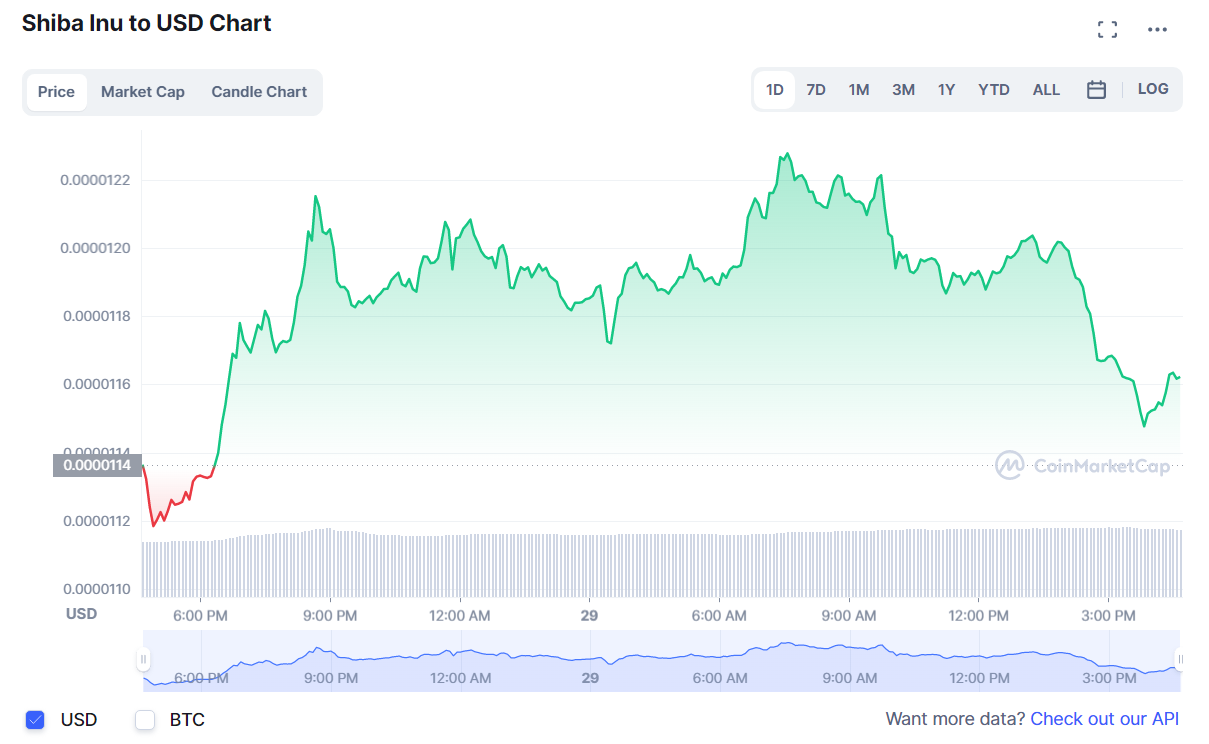Click the 6:00 PM main x-axis label
The image size is (1209, 744).
200,615
